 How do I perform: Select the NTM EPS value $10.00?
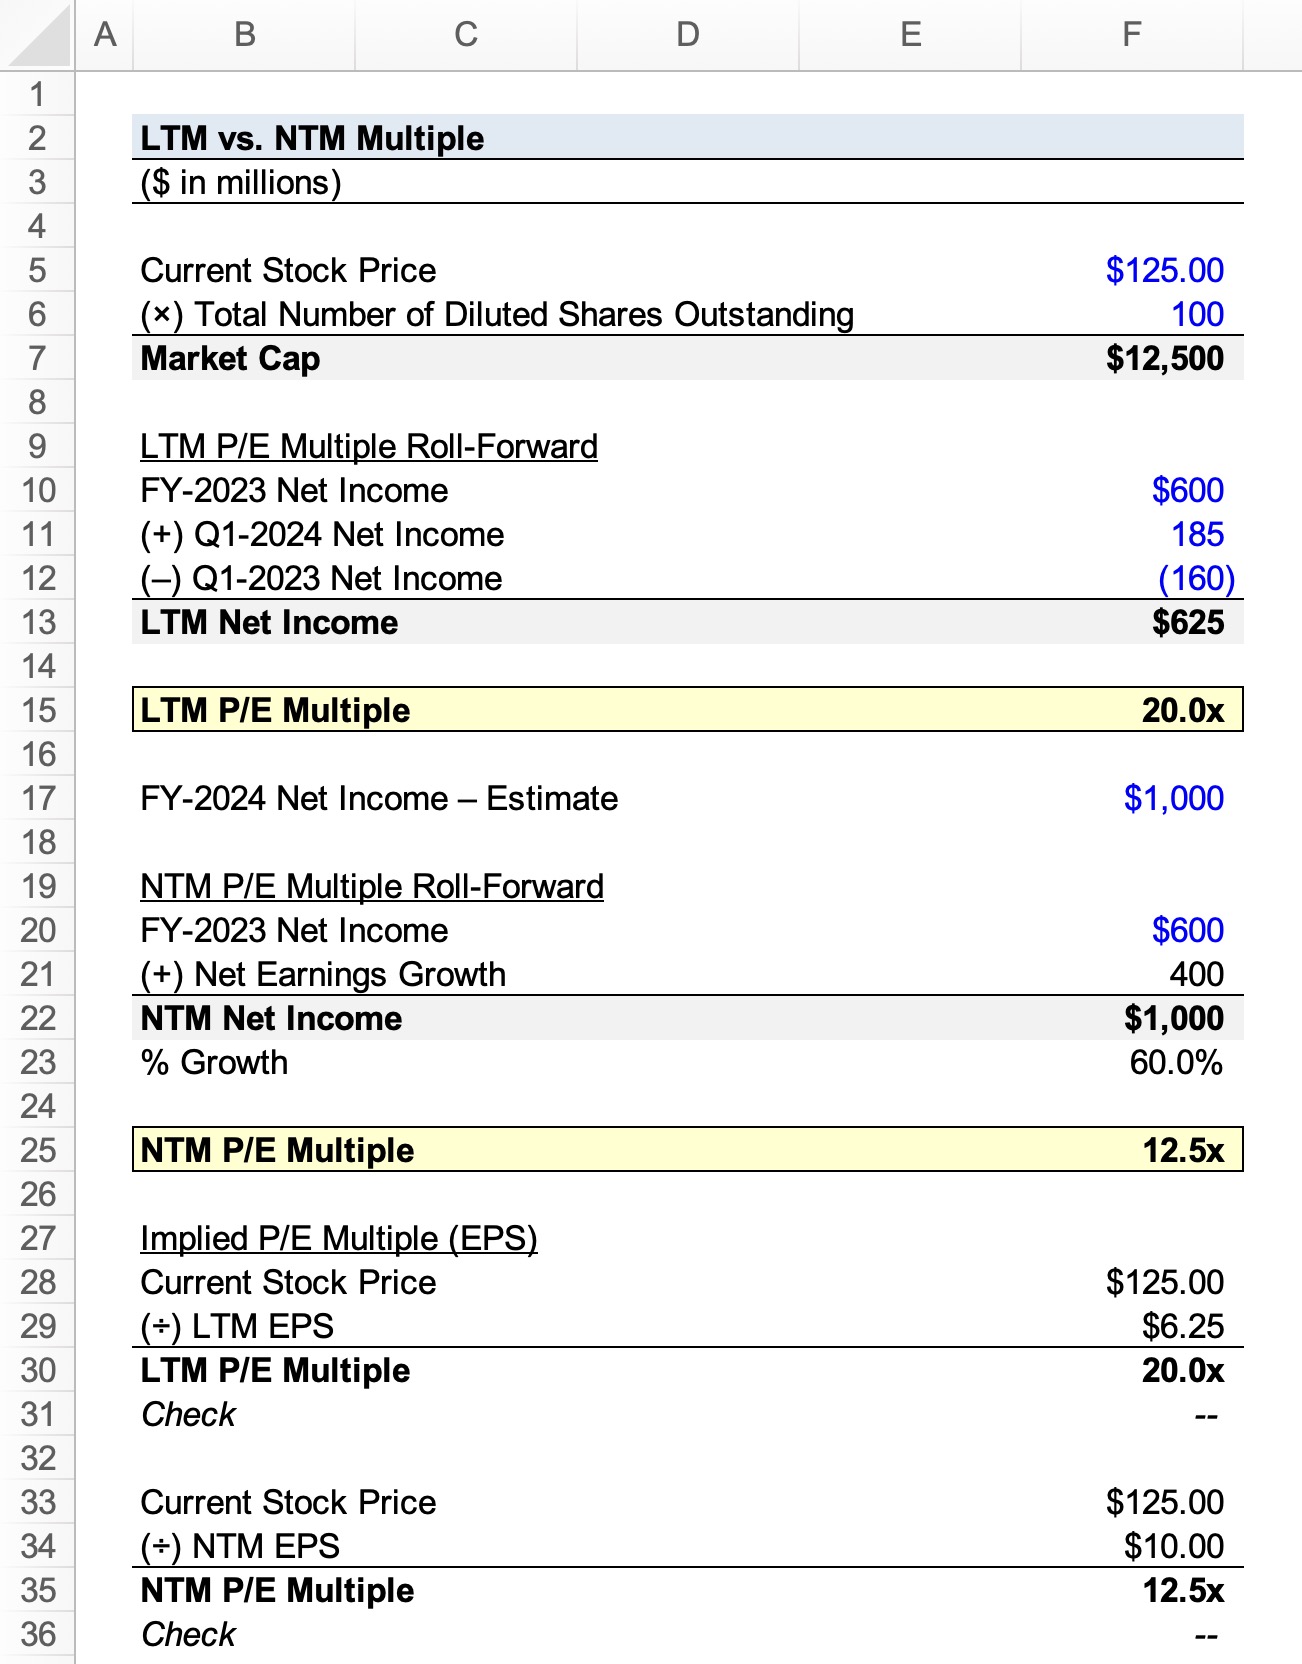(x=1174, y=1546)
